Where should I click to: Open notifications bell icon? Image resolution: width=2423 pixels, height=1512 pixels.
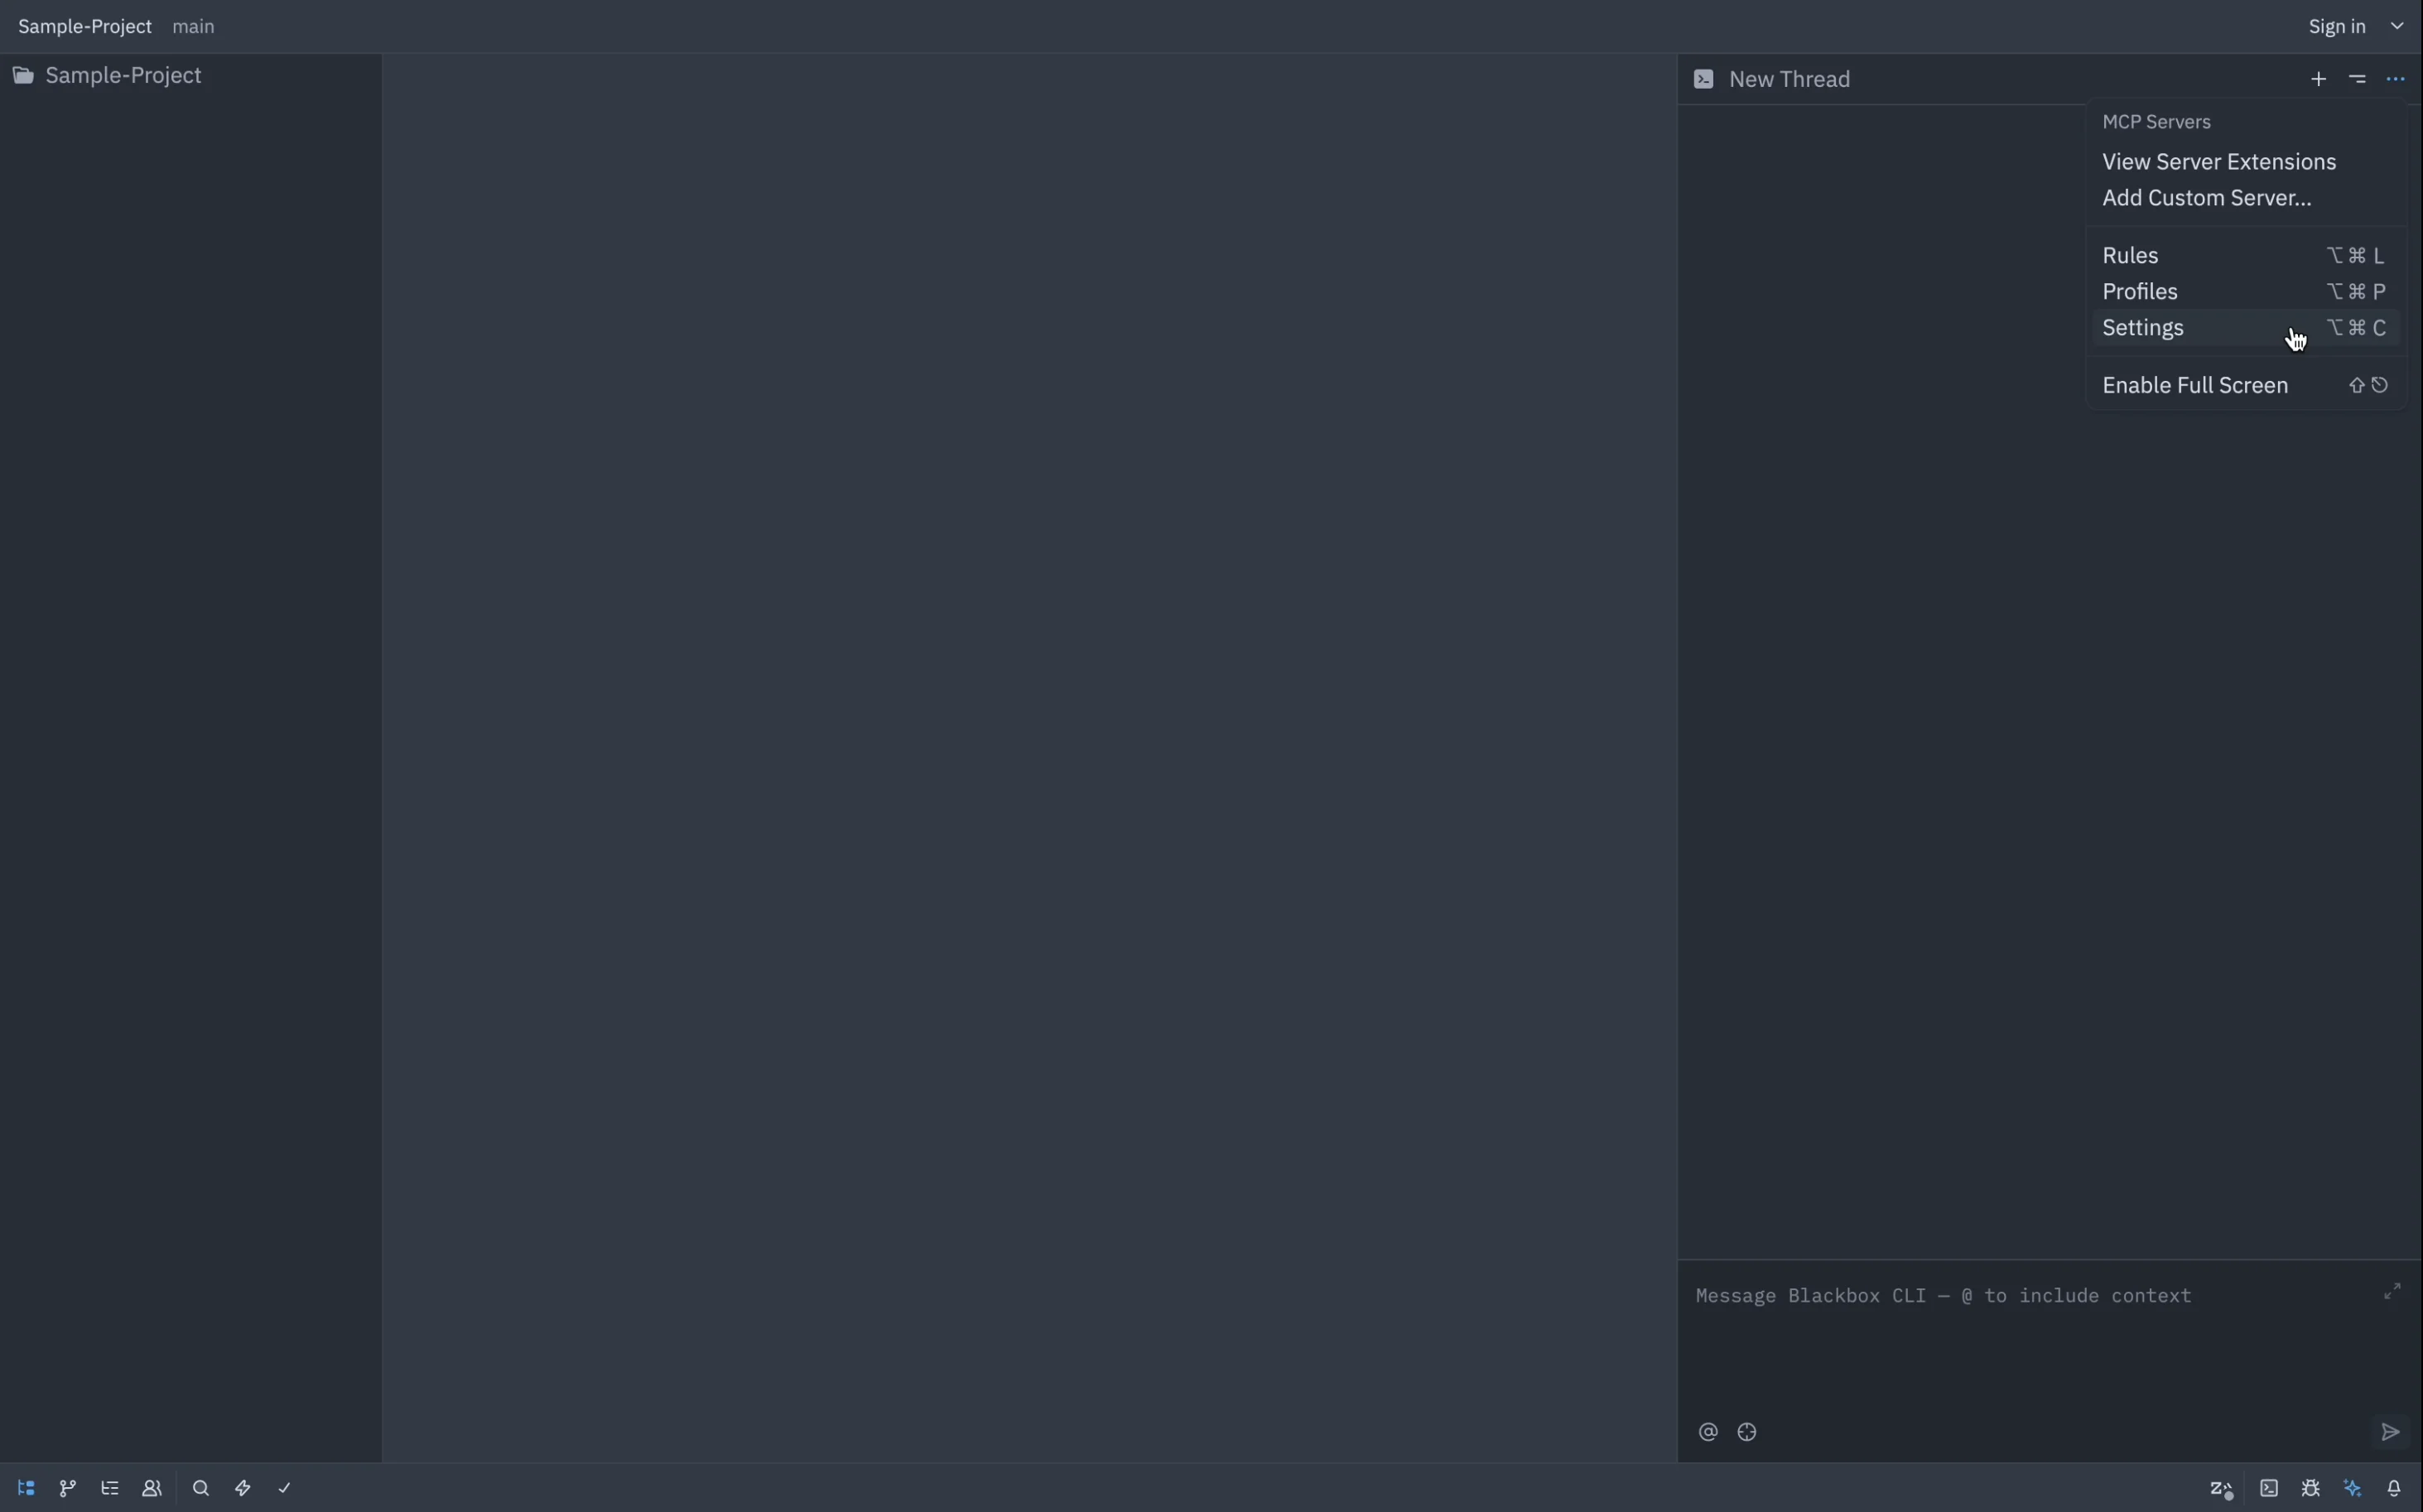point(2395,1488)
